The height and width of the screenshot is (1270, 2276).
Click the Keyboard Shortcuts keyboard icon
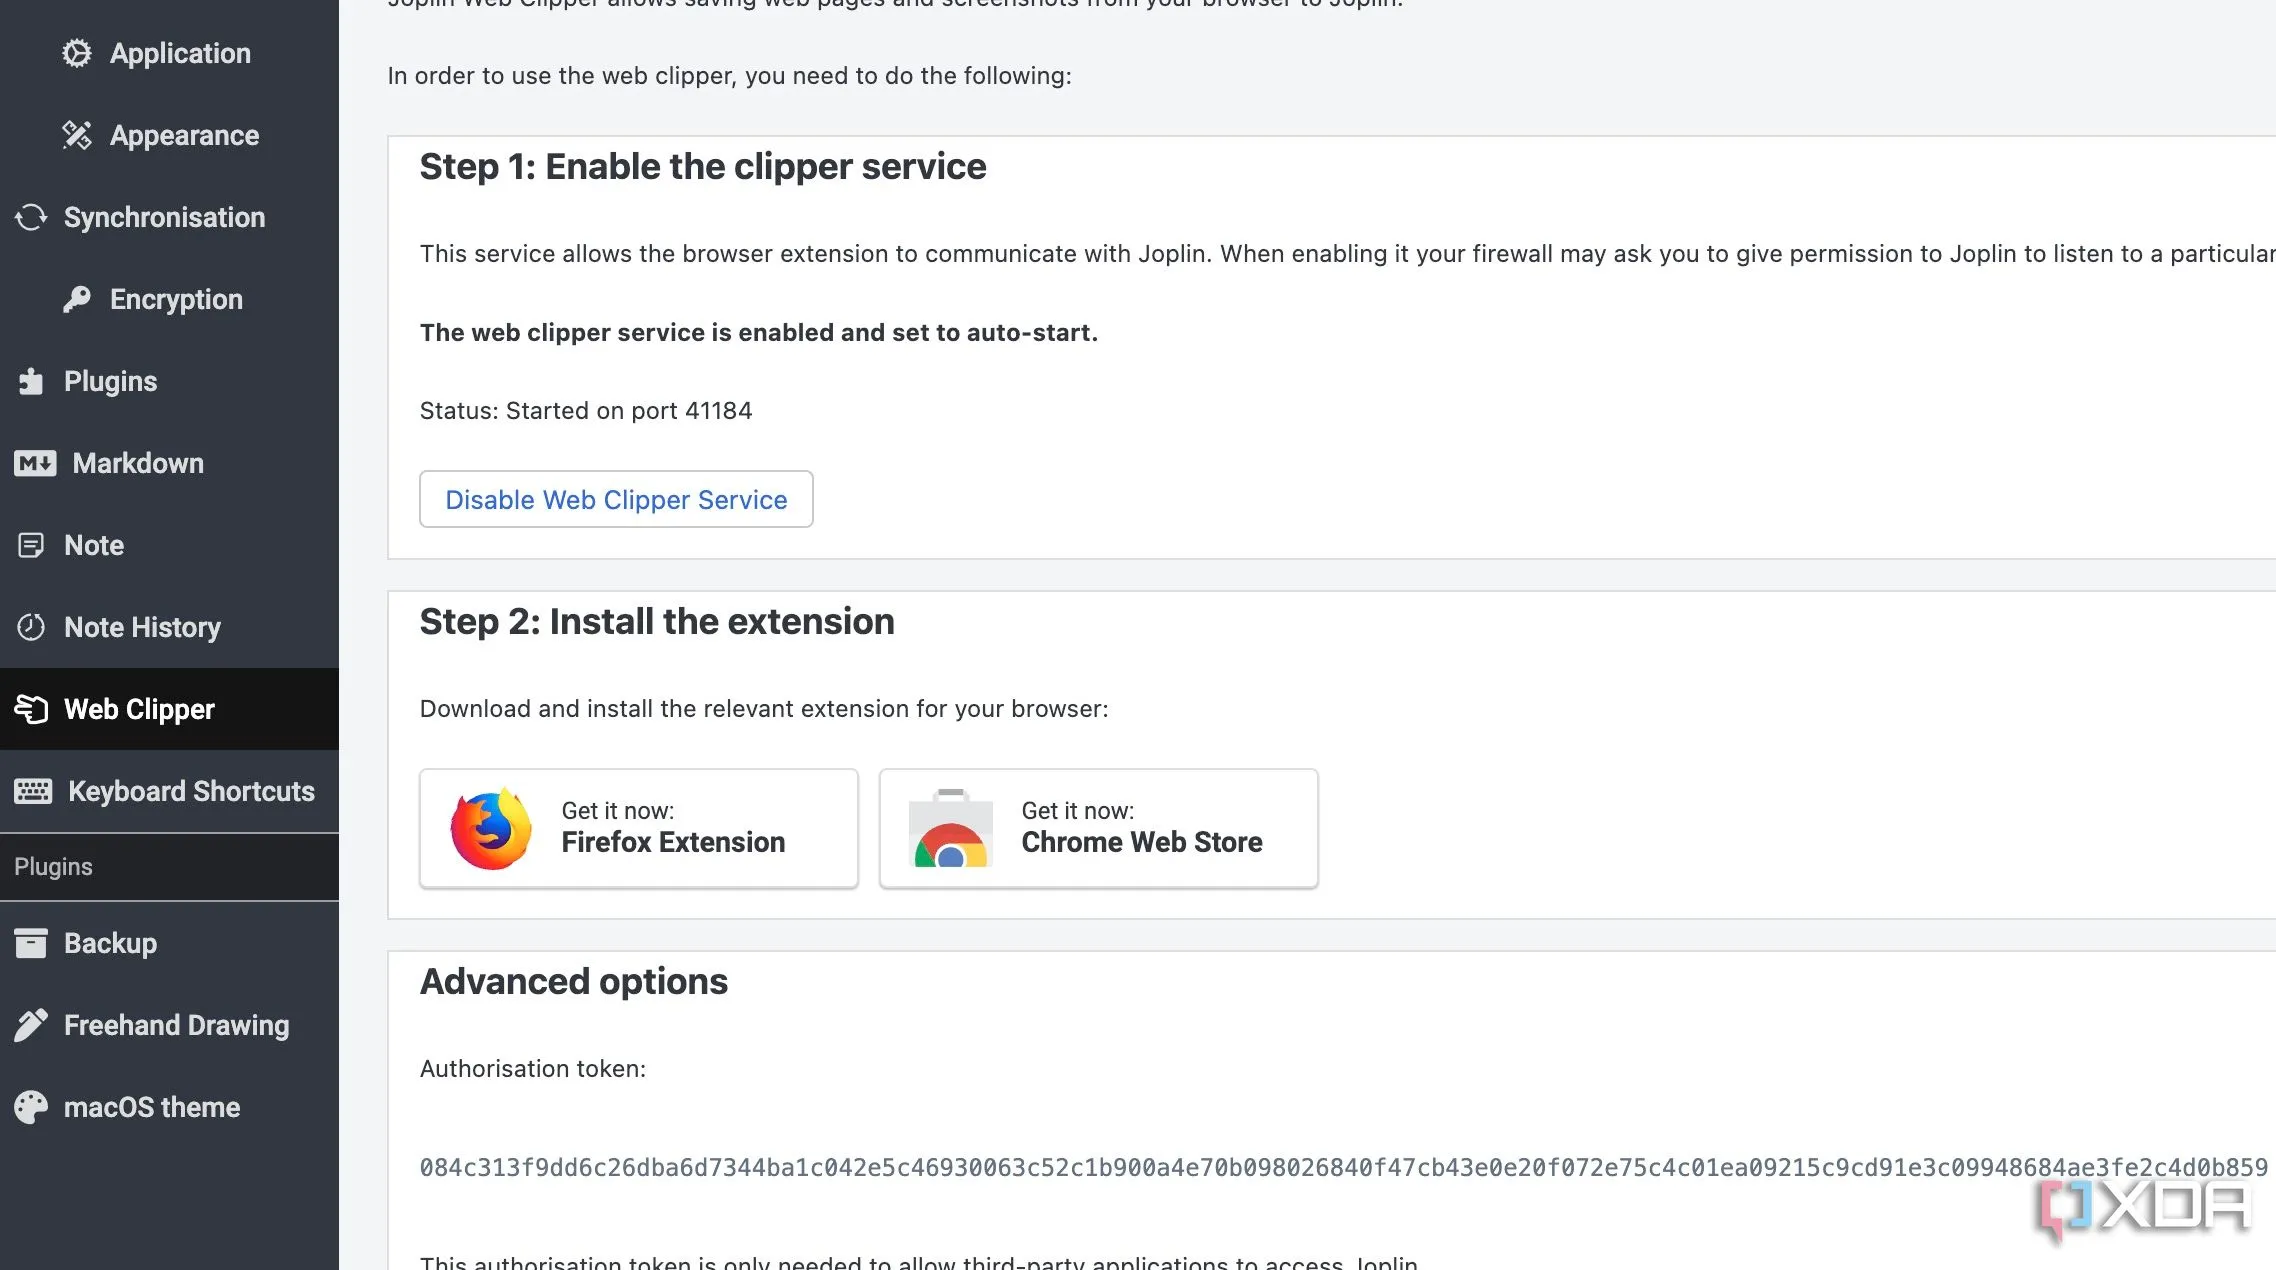tap(33, 791)
